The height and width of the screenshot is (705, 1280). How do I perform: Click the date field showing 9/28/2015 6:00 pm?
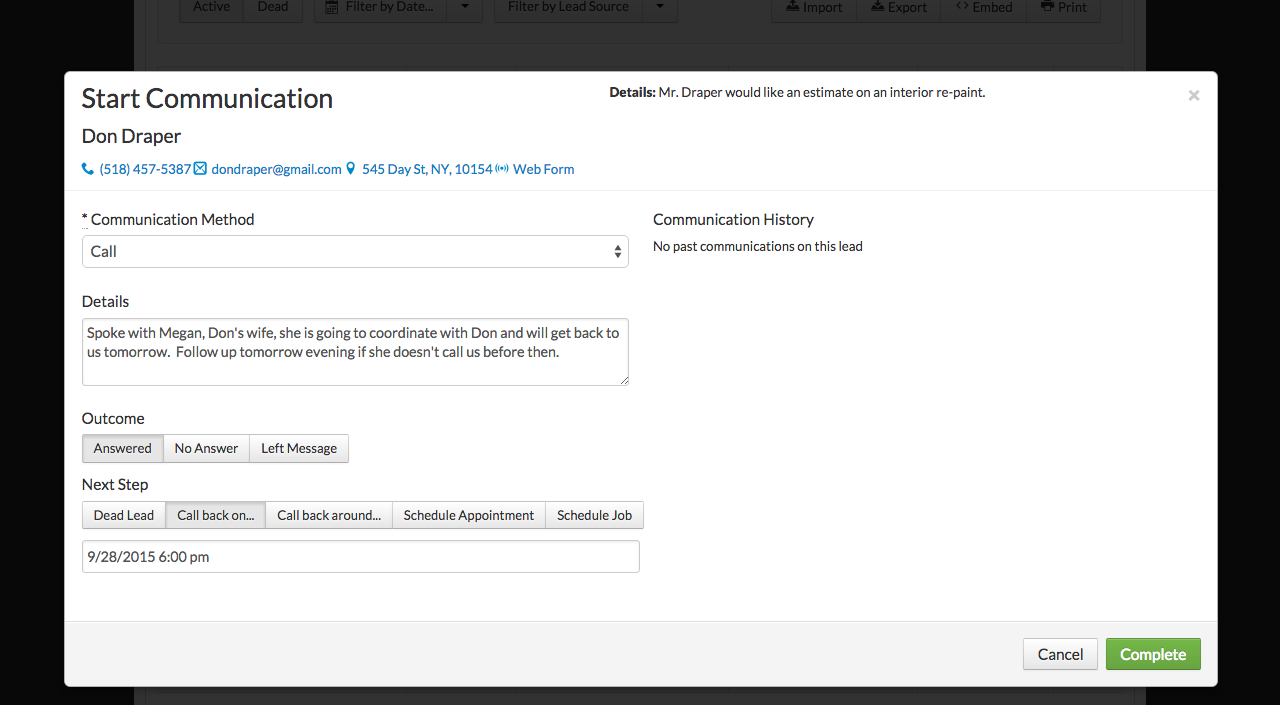pyautogui.click(x=360, y=557)
